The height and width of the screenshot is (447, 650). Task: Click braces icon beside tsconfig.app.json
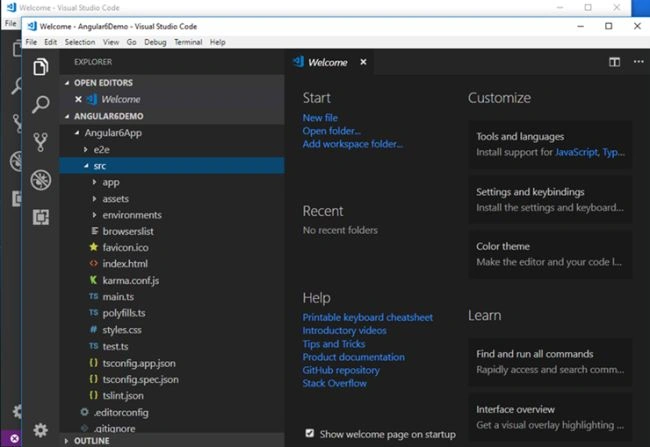click(94, 363)
